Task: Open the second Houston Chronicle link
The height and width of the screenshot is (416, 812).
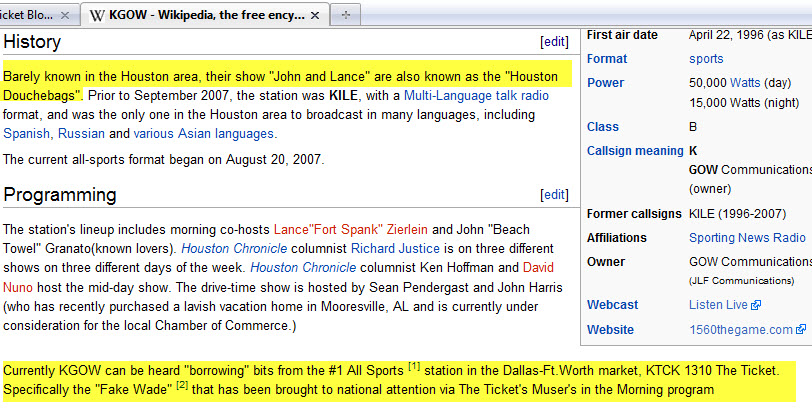Action: click(303, 267)
